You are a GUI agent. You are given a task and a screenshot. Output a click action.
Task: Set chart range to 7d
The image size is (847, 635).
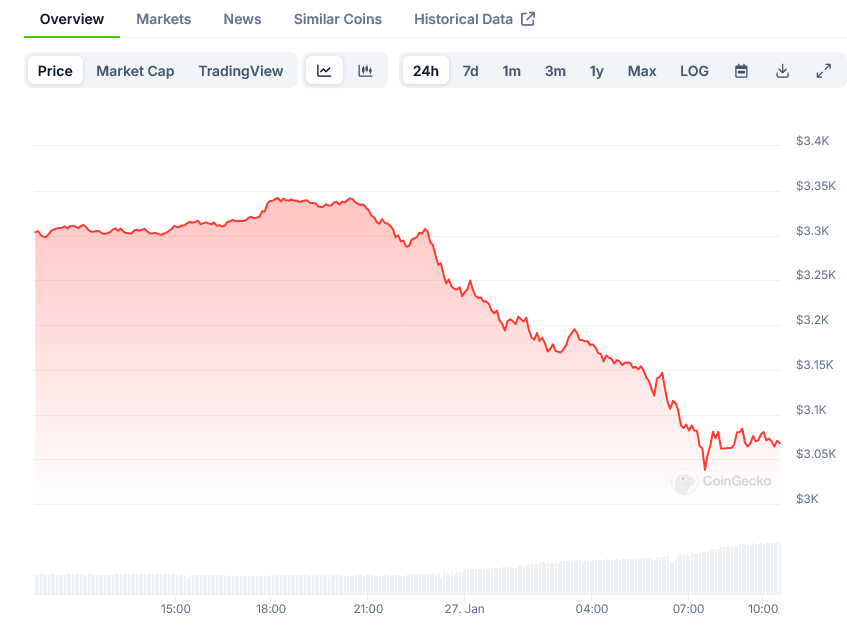click(470, 71)
